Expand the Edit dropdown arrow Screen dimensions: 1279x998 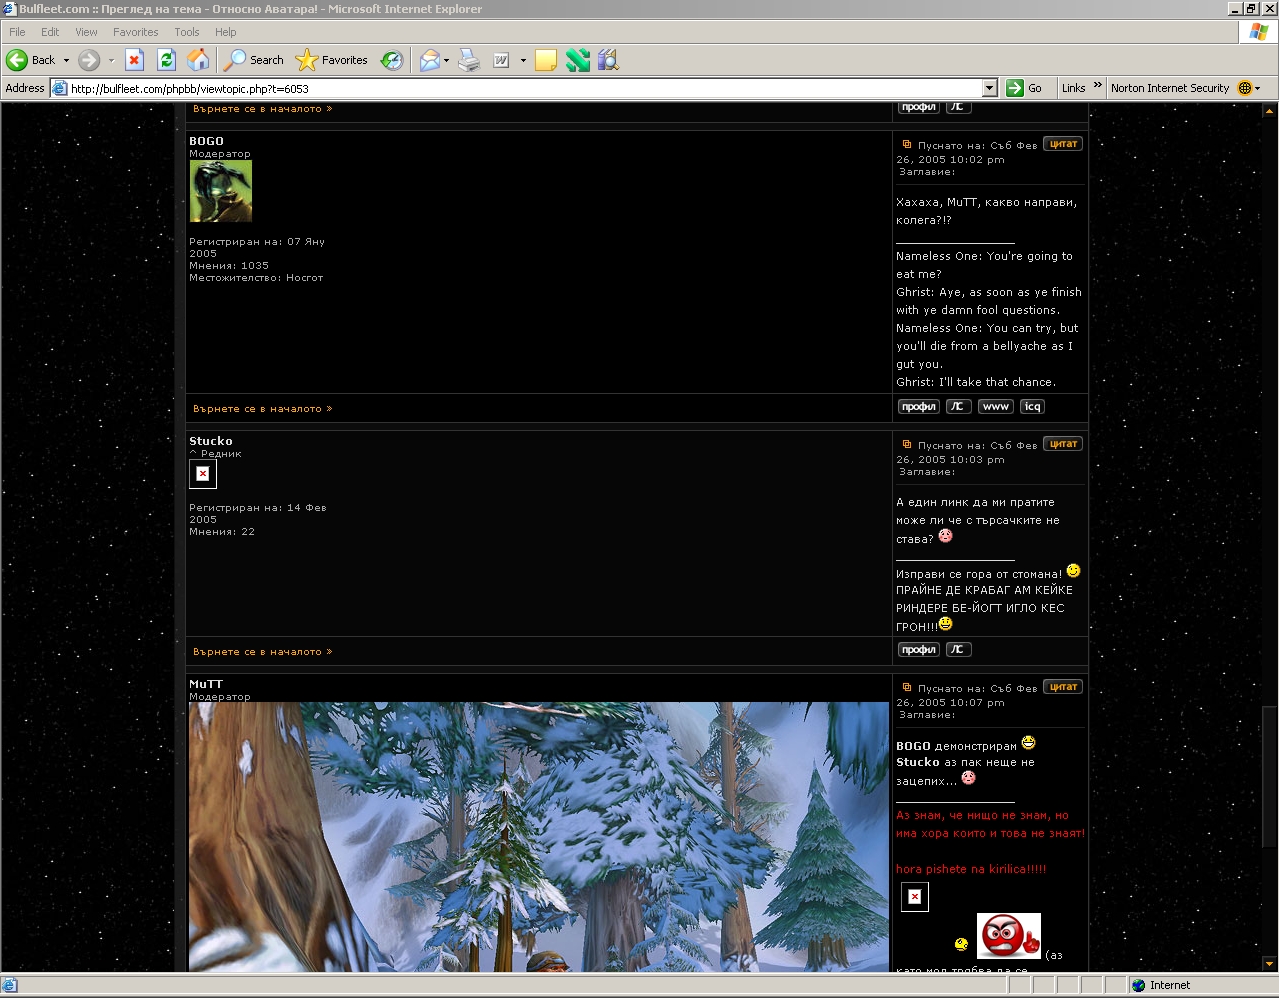(x=523, y=60)
